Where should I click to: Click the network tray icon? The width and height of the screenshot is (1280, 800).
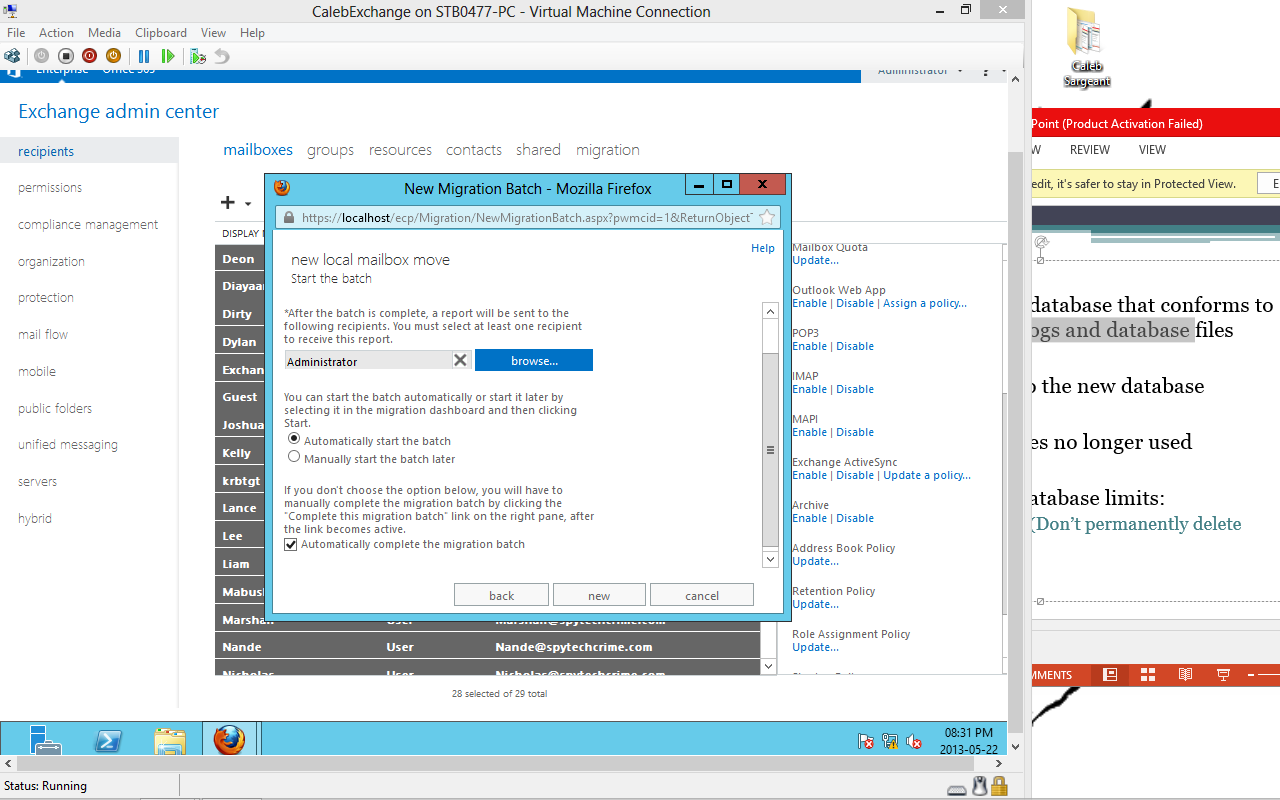click(890, 741)
